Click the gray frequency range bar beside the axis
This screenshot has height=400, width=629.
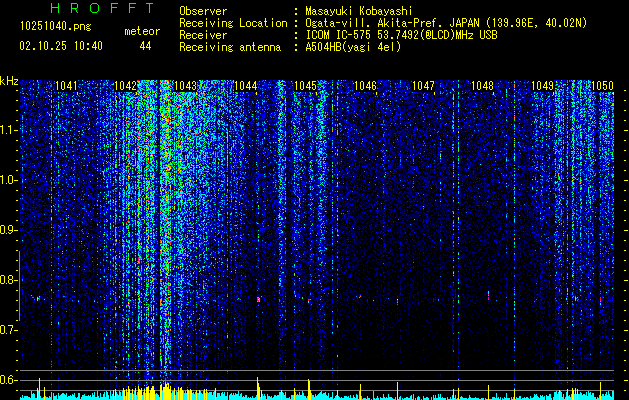click(19, 286)
